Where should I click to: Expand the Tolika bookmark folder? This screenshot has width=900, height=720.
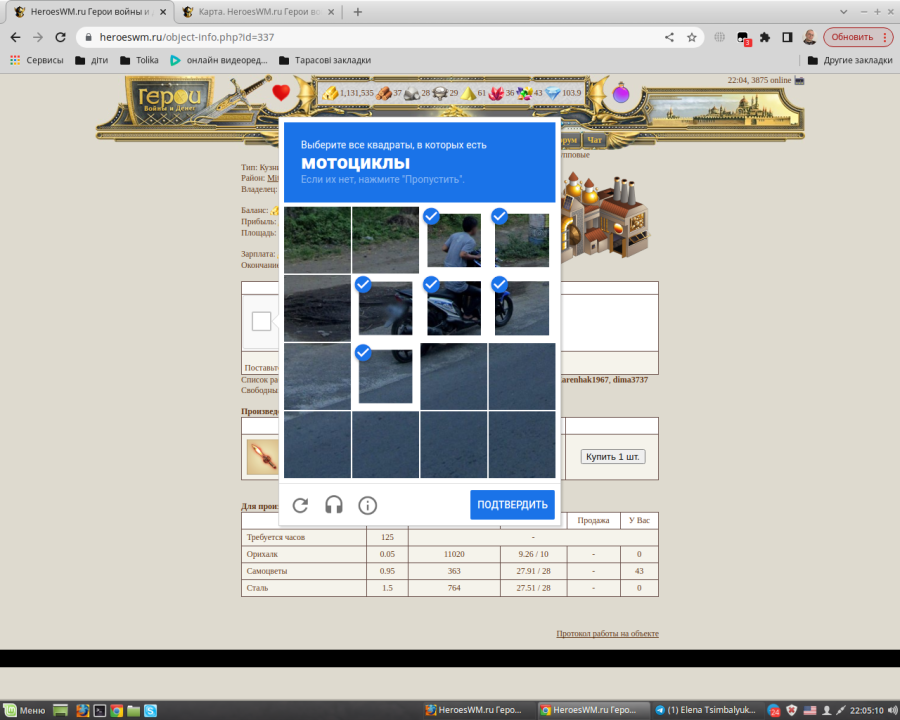pyautogui.click(x=139, y=60)
